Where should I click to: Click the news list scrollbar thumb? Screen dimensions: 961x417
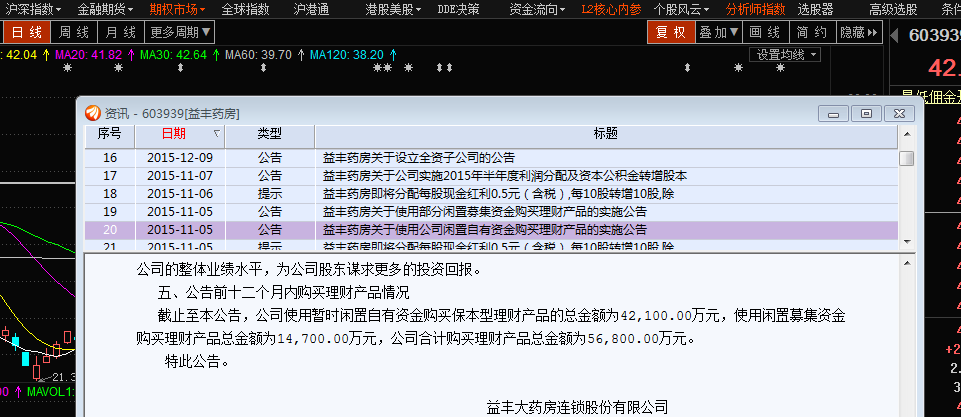906,158
